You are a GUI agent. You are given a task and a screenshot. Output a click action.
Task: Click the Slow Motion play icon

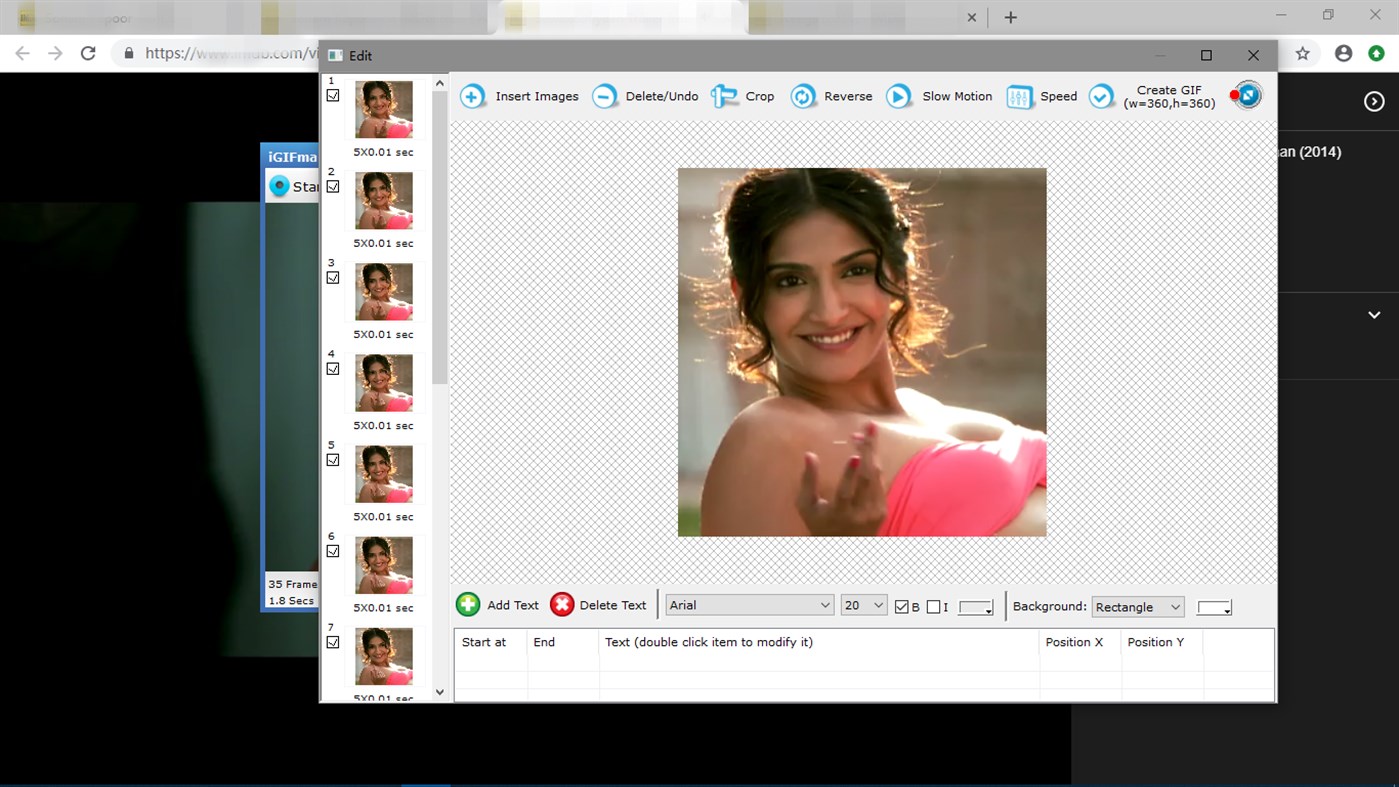899,96
